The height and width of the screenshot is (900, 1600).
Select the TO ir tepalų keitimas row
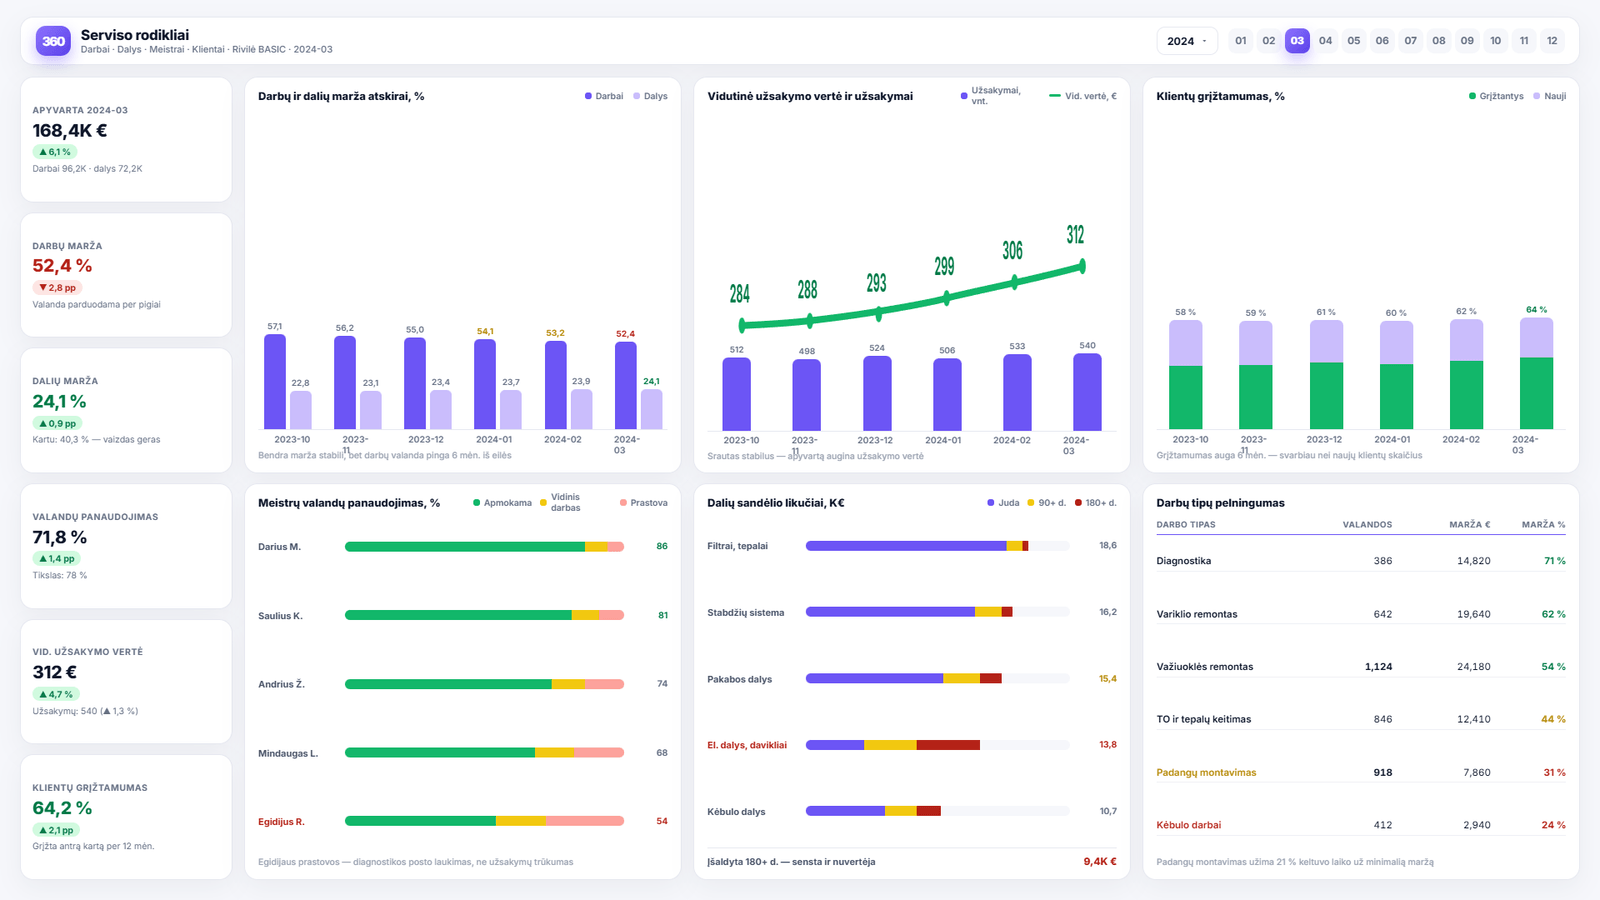(1361, 719)
